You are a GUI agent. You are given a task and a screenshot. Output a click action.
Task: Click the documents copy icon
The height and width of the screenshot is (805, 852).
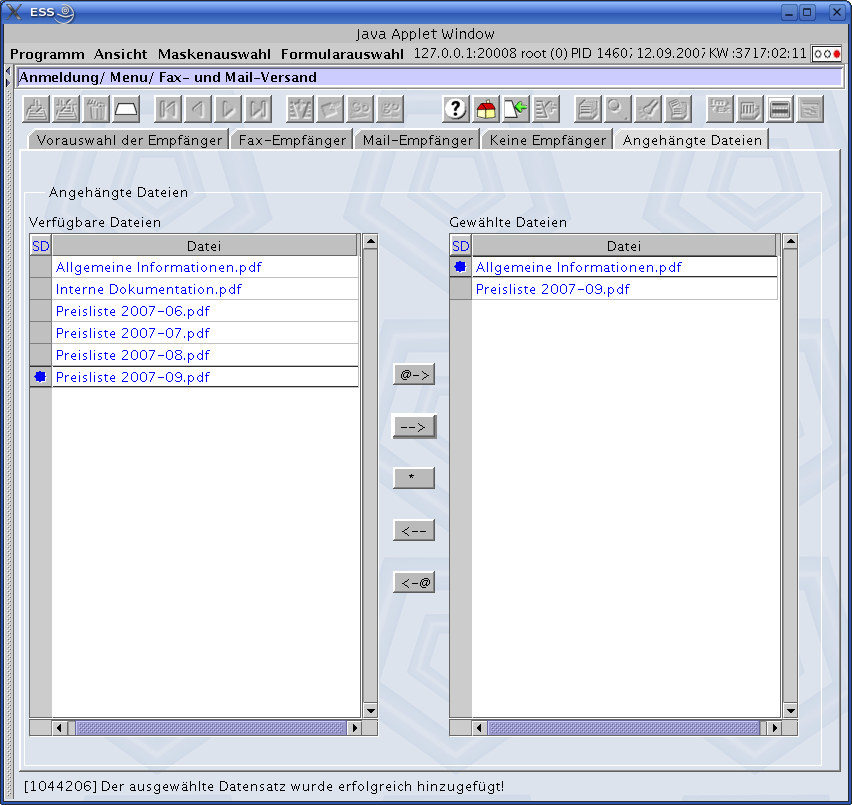[x=678, y=109]
